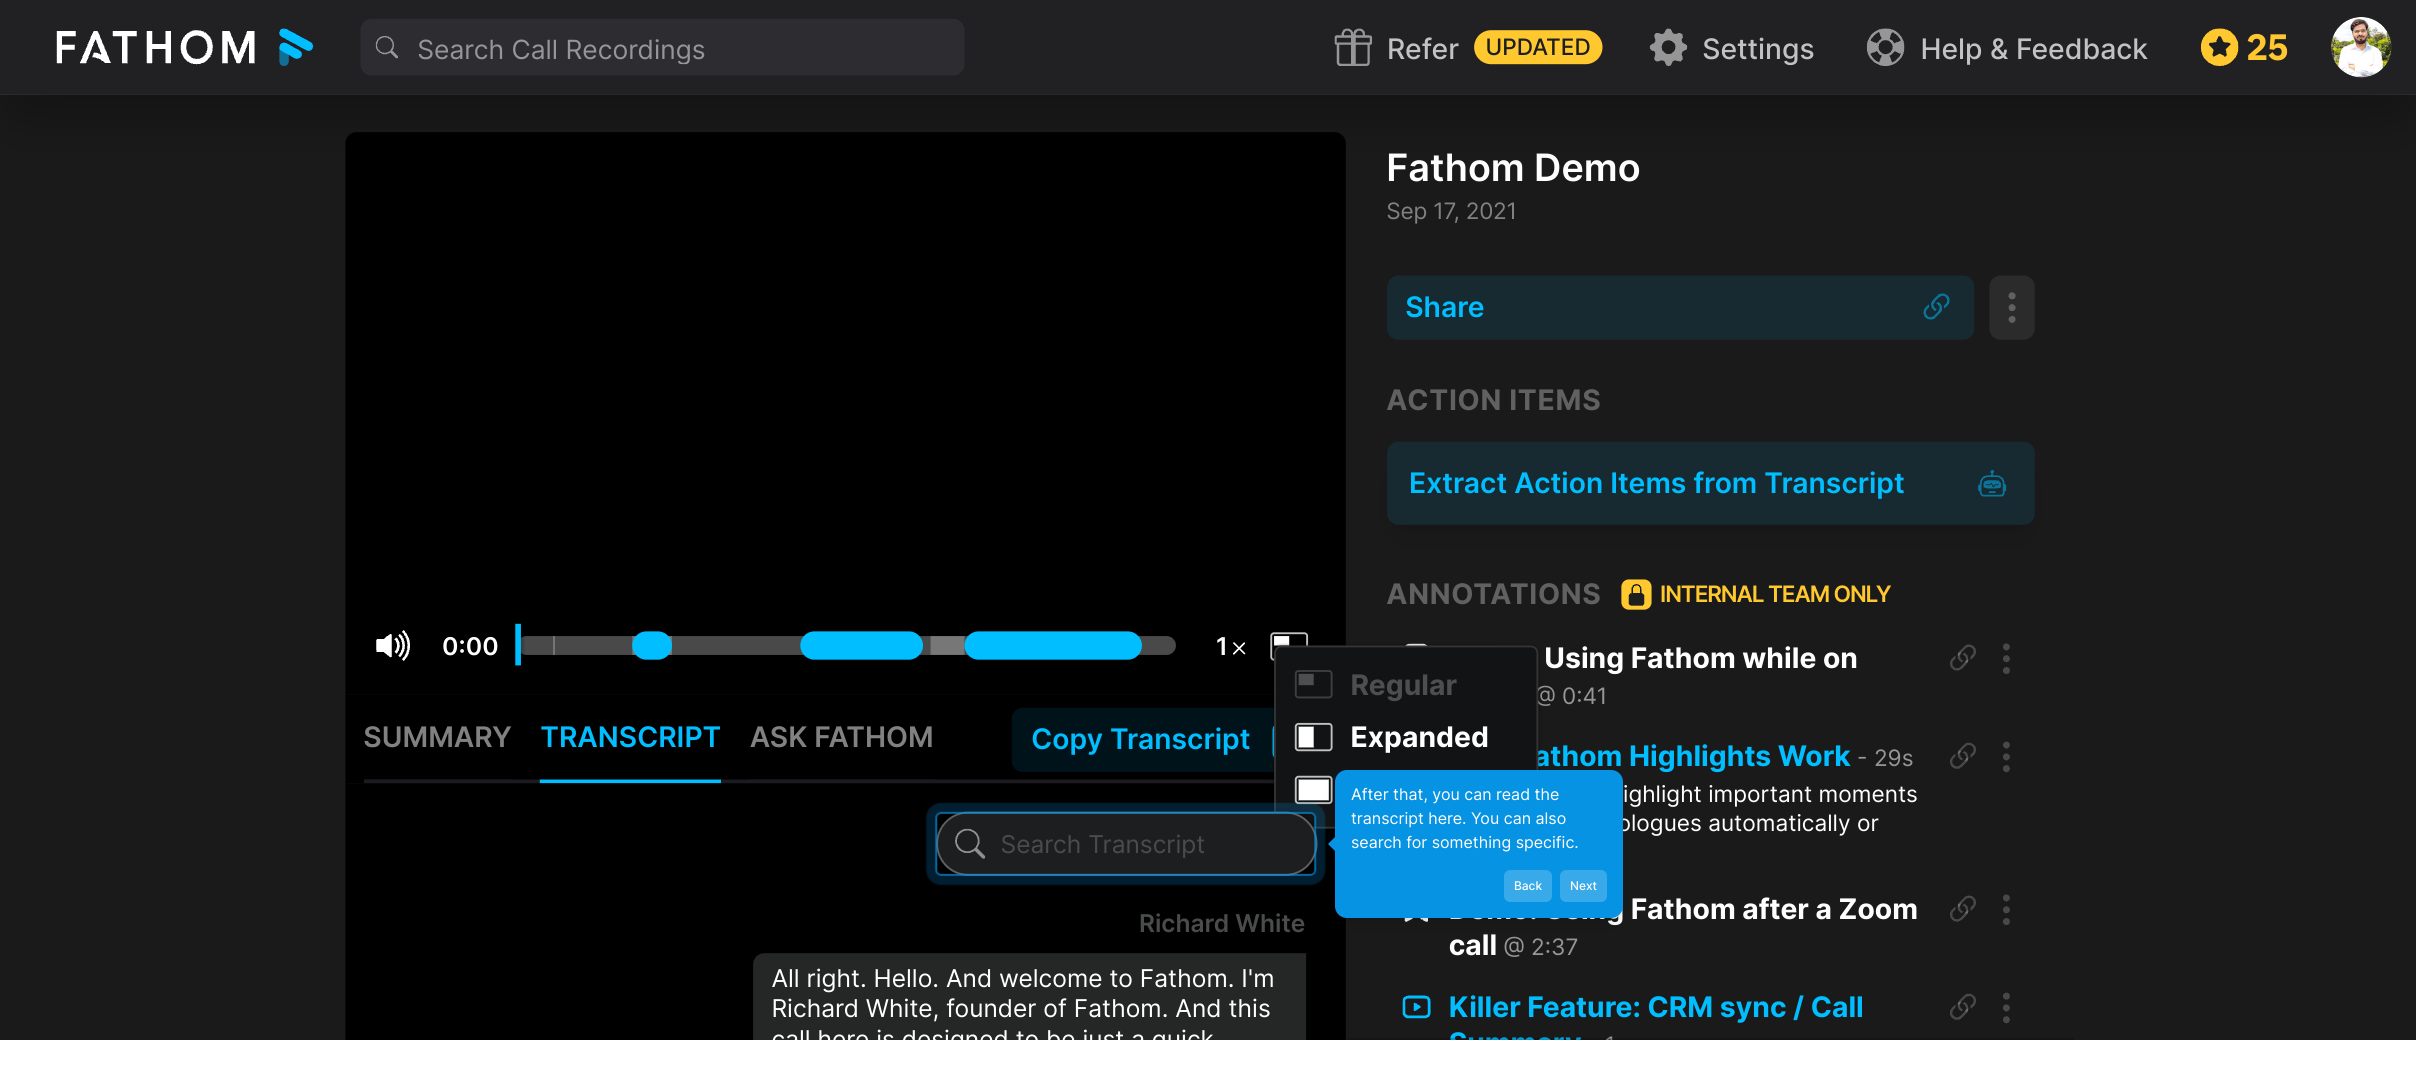Click Copy Transcript button
This screenshot has width=2416, height=1080.
(1142, 739)
